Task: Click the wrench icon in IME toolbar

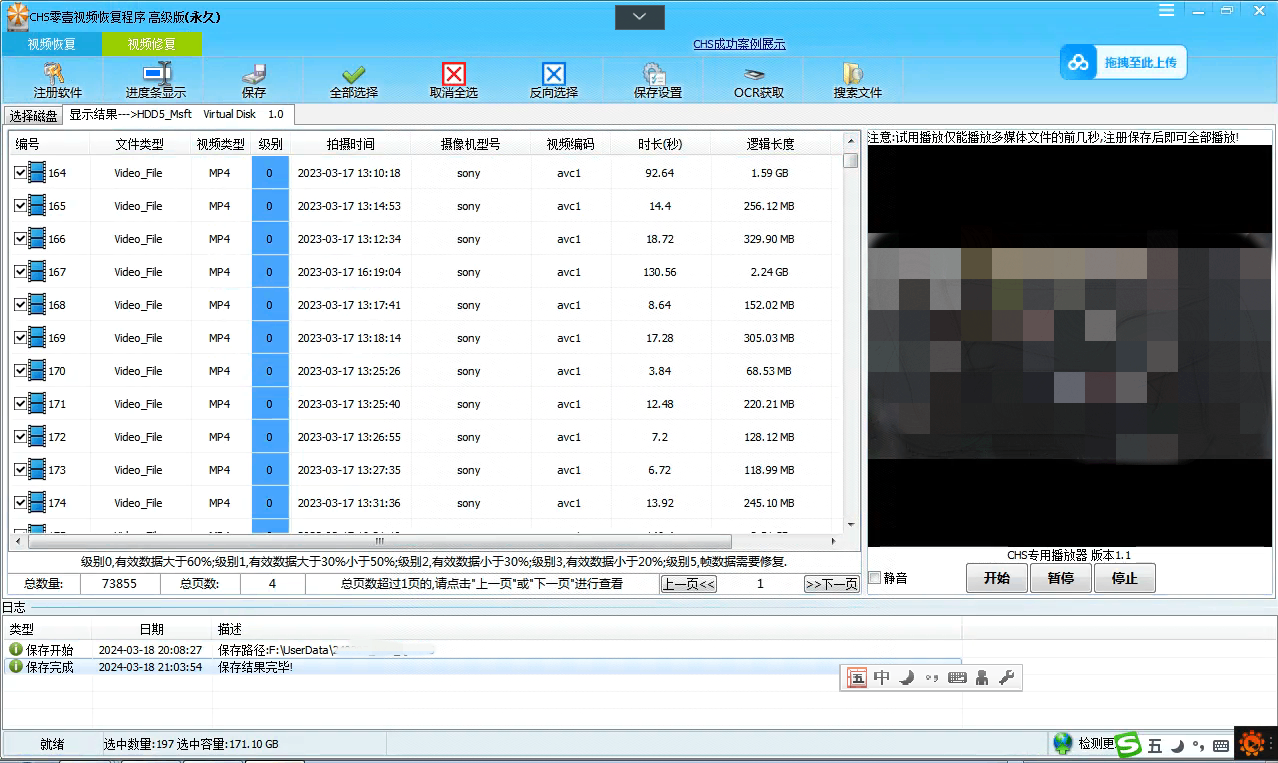Action: [1007, 678]
